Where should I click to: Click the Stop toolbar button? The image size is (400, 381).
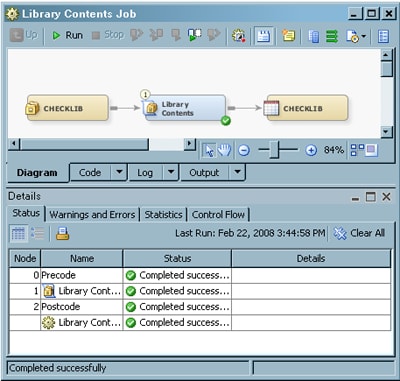coord(108,35)
